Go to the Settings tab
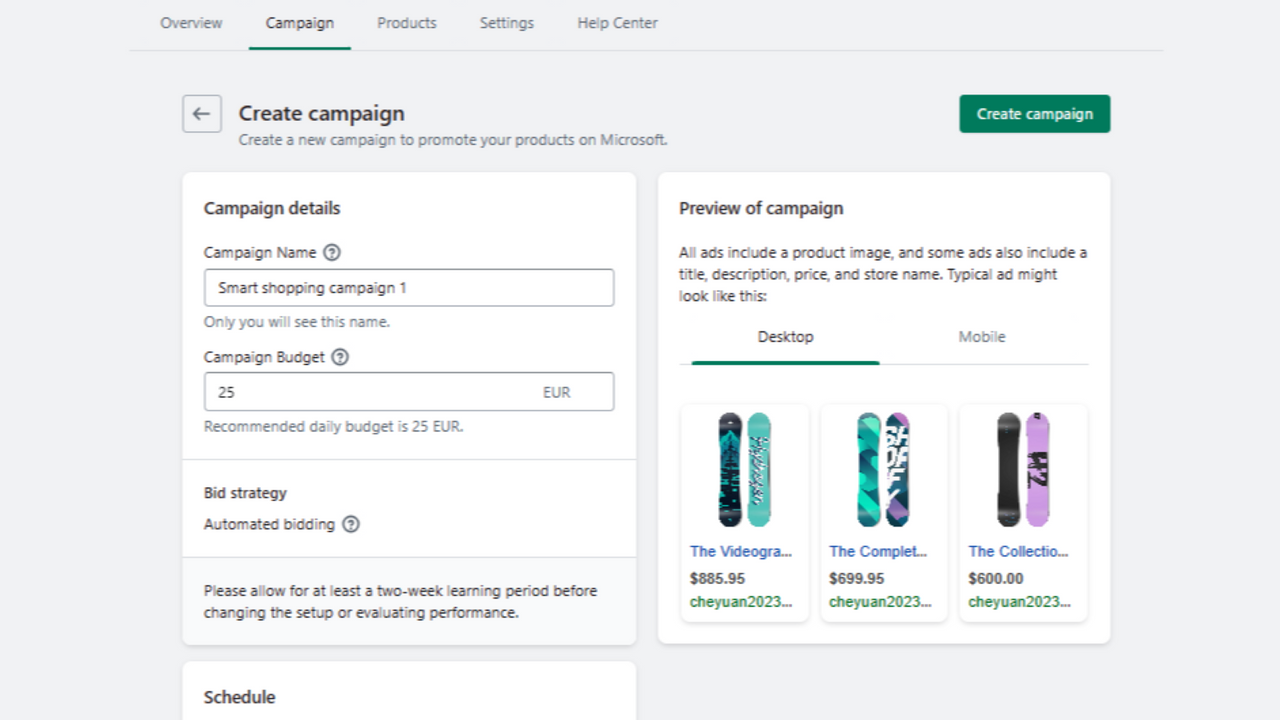Viewport: 1280px width, 720px height. (x=506, y=22)
